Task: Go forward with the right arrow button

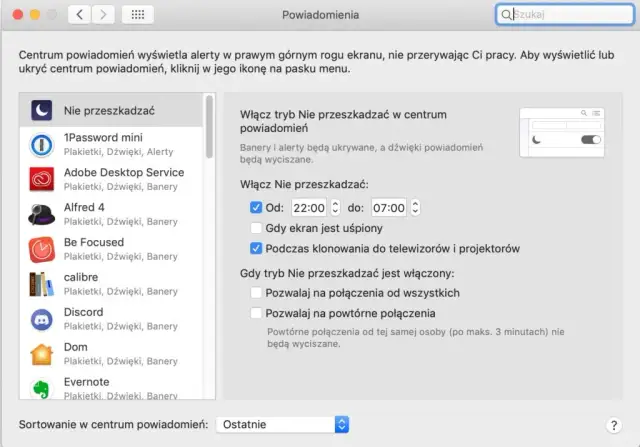Action: click(103, 15)
